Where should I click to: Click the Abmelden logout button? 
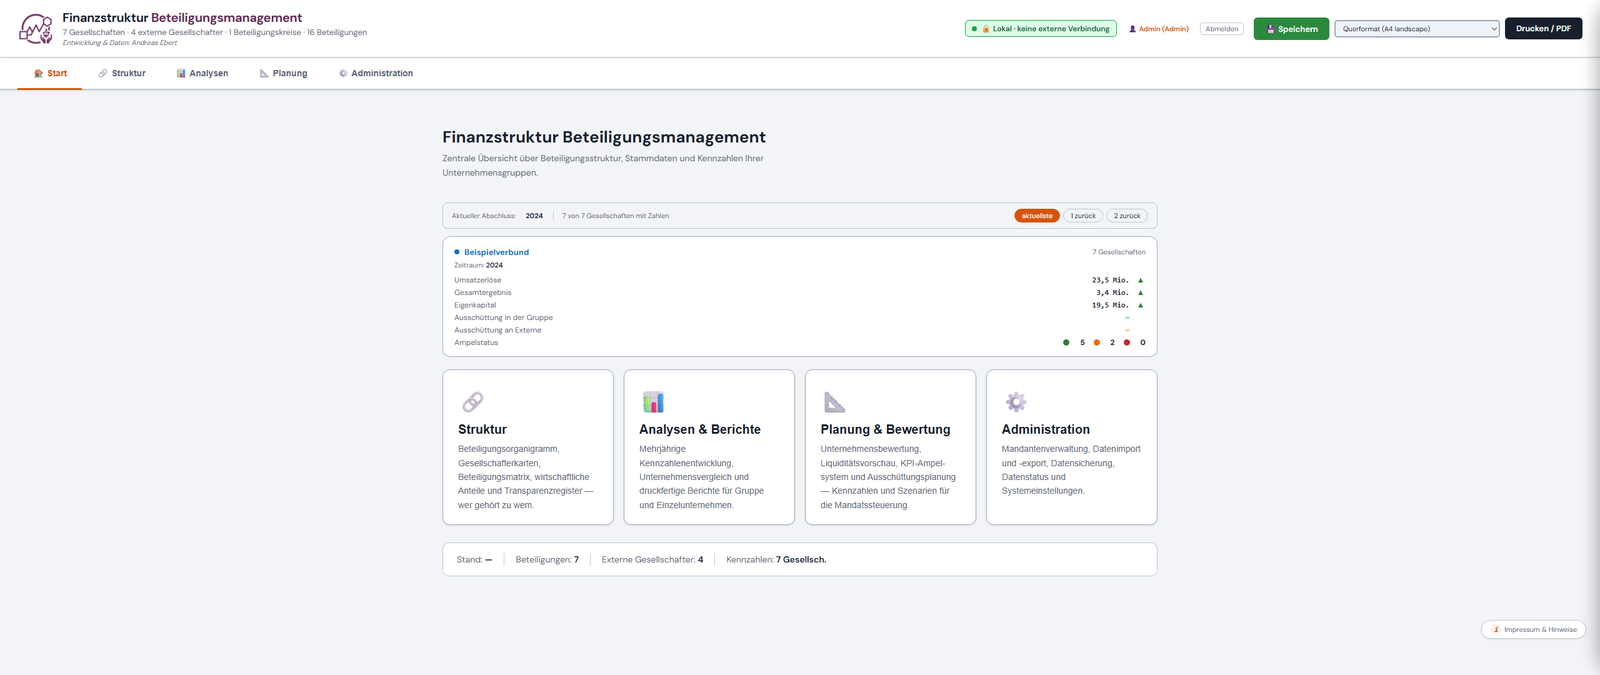click(x=1222, y=29)
